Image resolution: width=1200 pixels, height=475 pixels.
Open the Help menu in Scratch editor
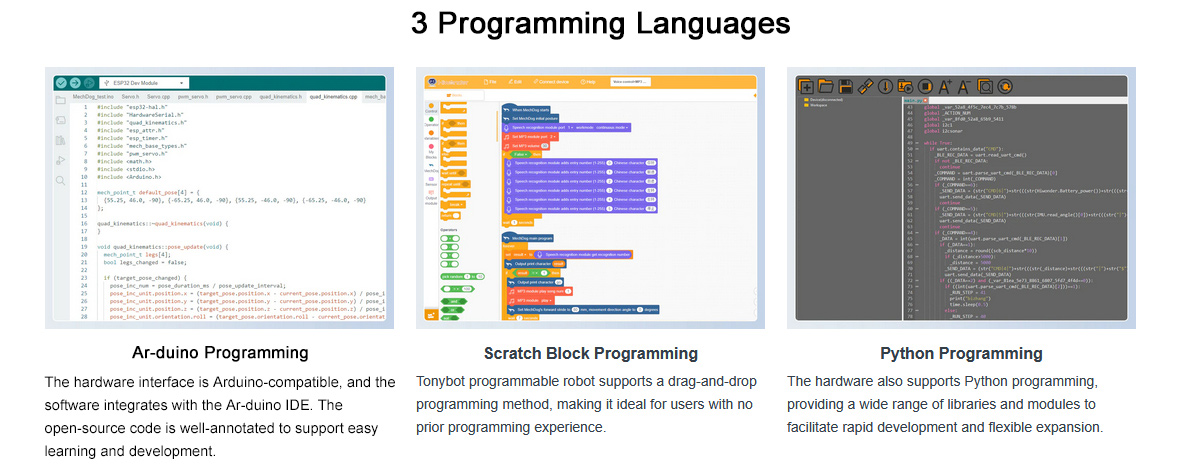pyautogui.click(x=588, y=81)
